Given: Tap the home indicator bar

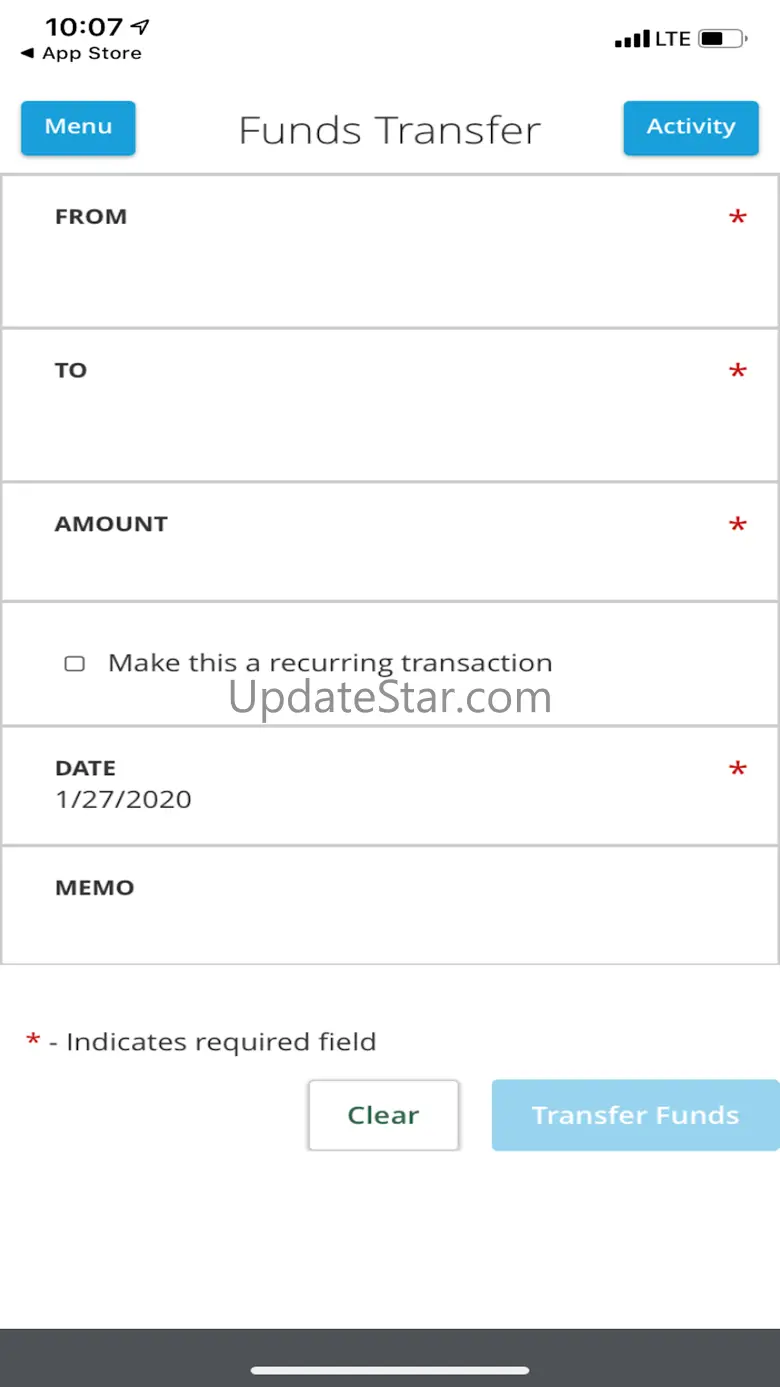Looking at the screenshot, I should pyautogui.click(x=390, y=1370).
